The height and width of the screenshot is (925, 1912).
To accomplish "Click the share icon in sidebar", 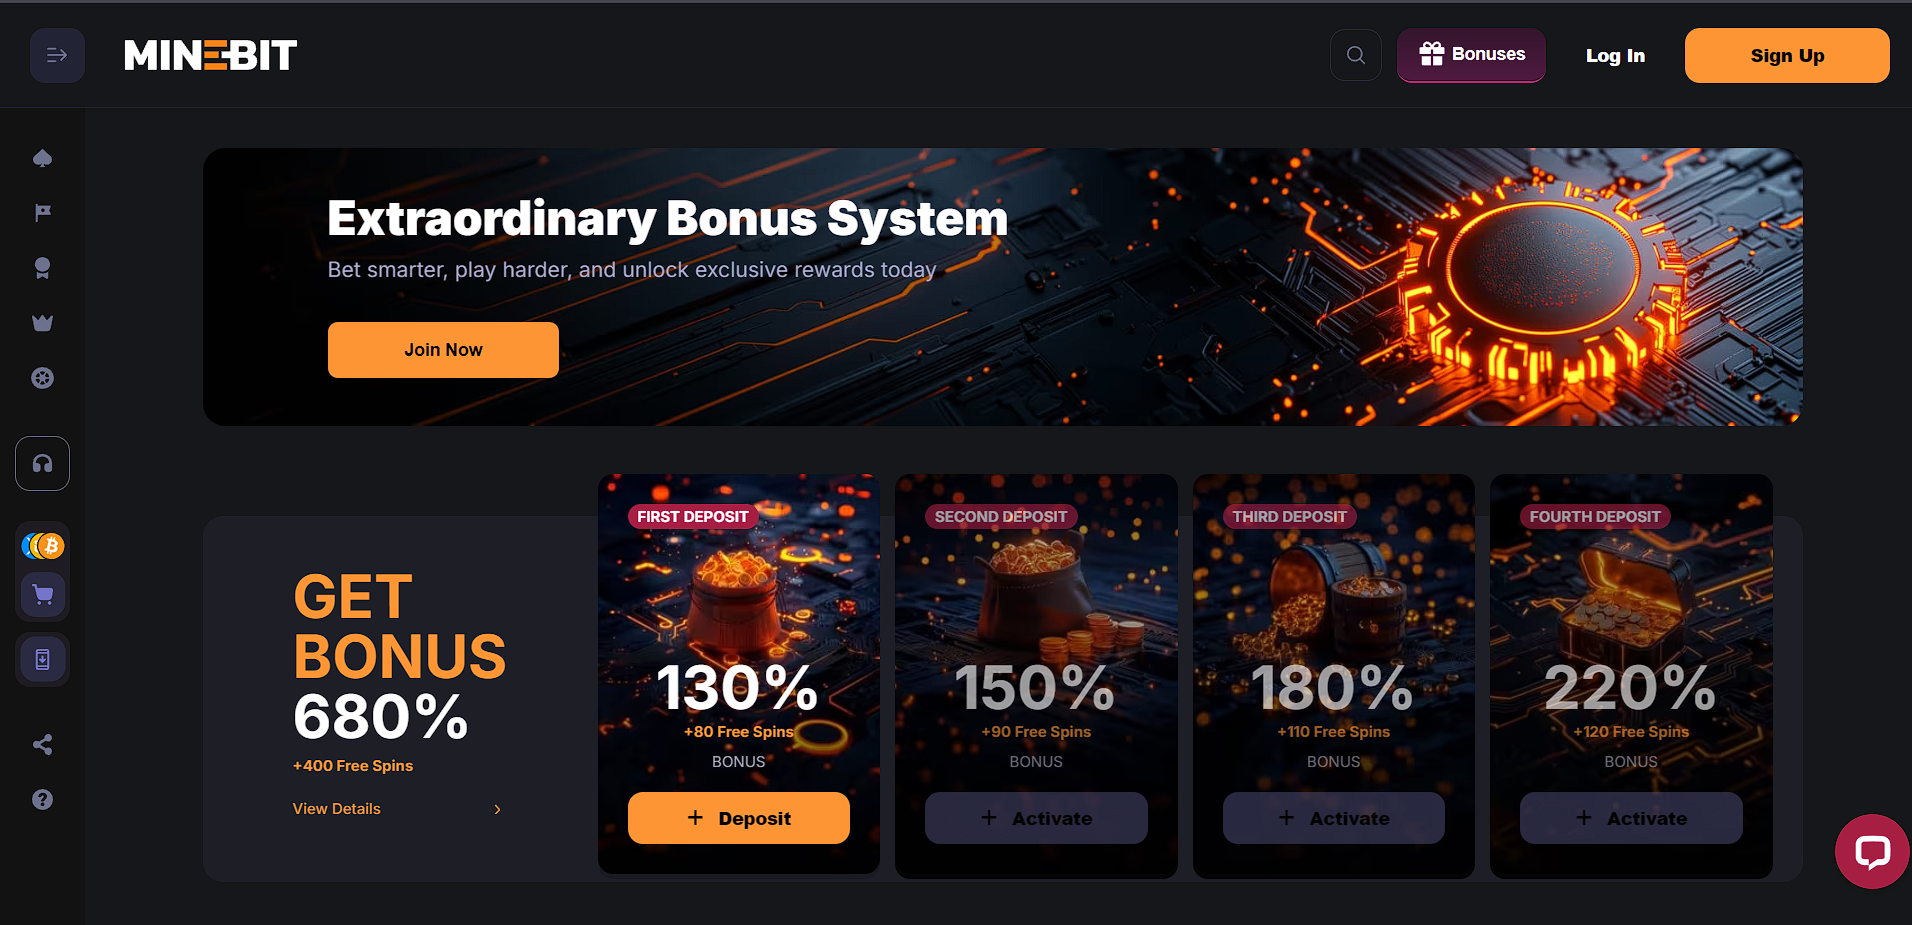I will (42, 744).
